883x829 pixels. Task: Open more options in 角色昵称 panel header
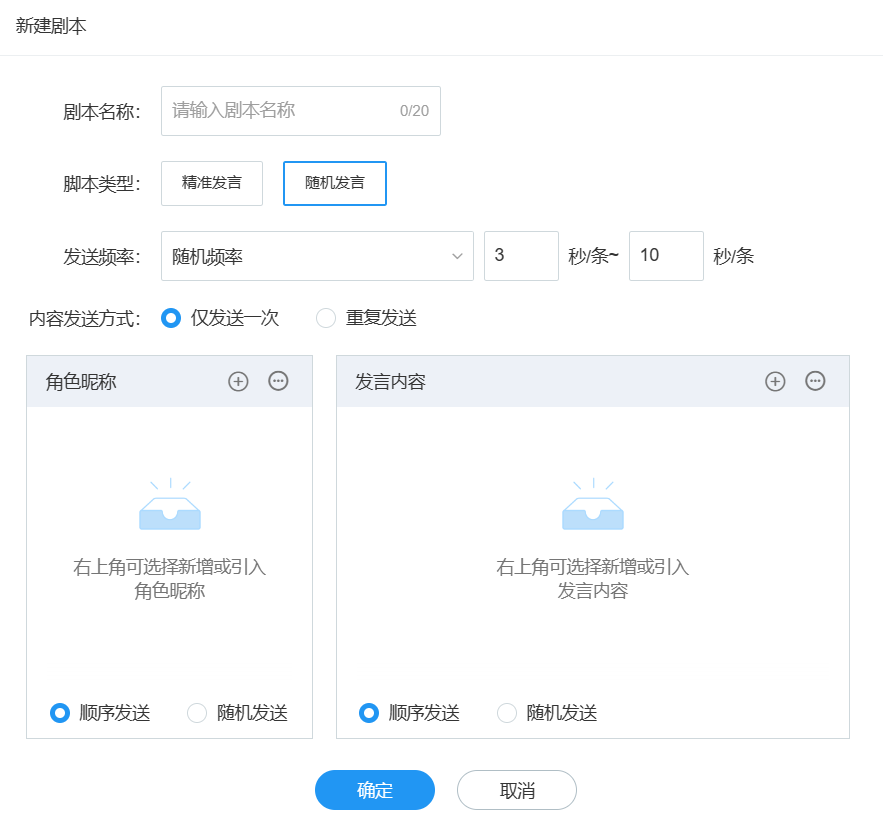[278, 381]
